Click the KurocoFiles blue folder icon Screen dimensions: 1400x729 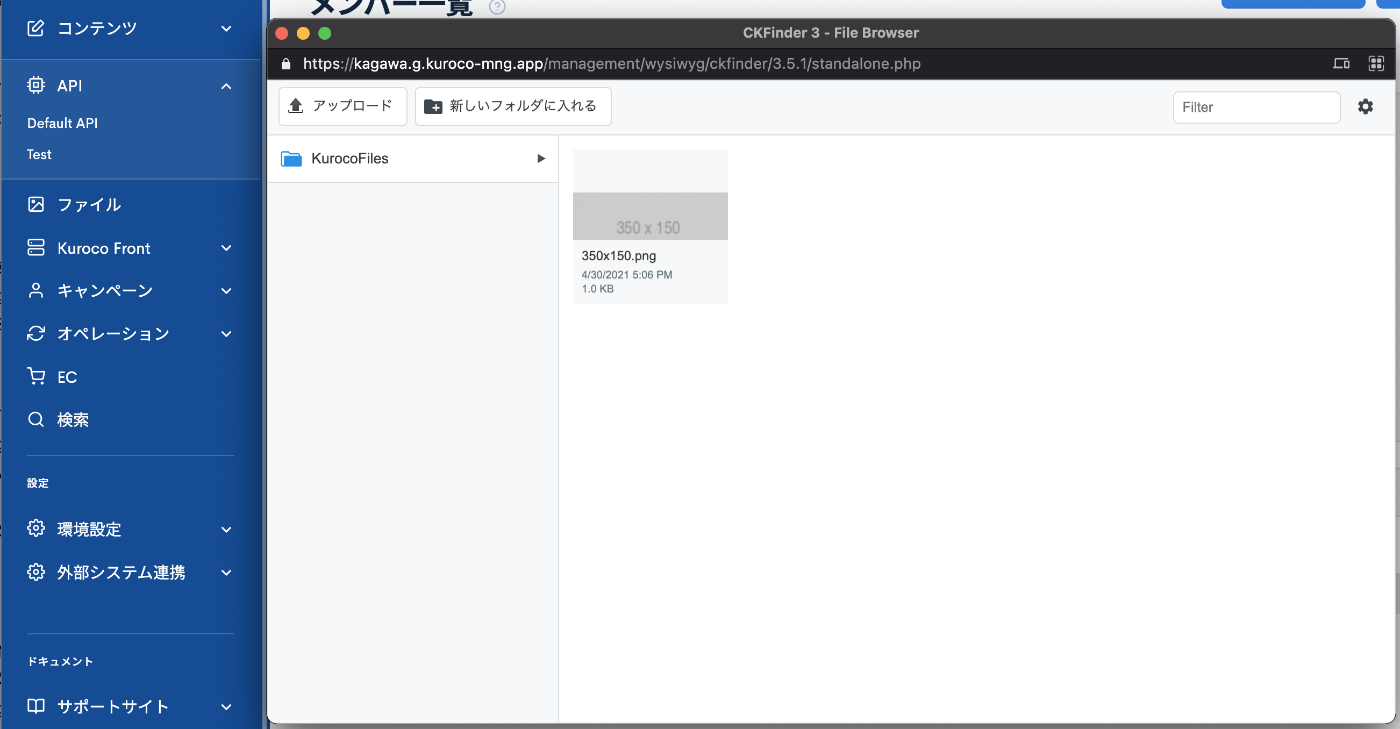[x=291, y=158]
